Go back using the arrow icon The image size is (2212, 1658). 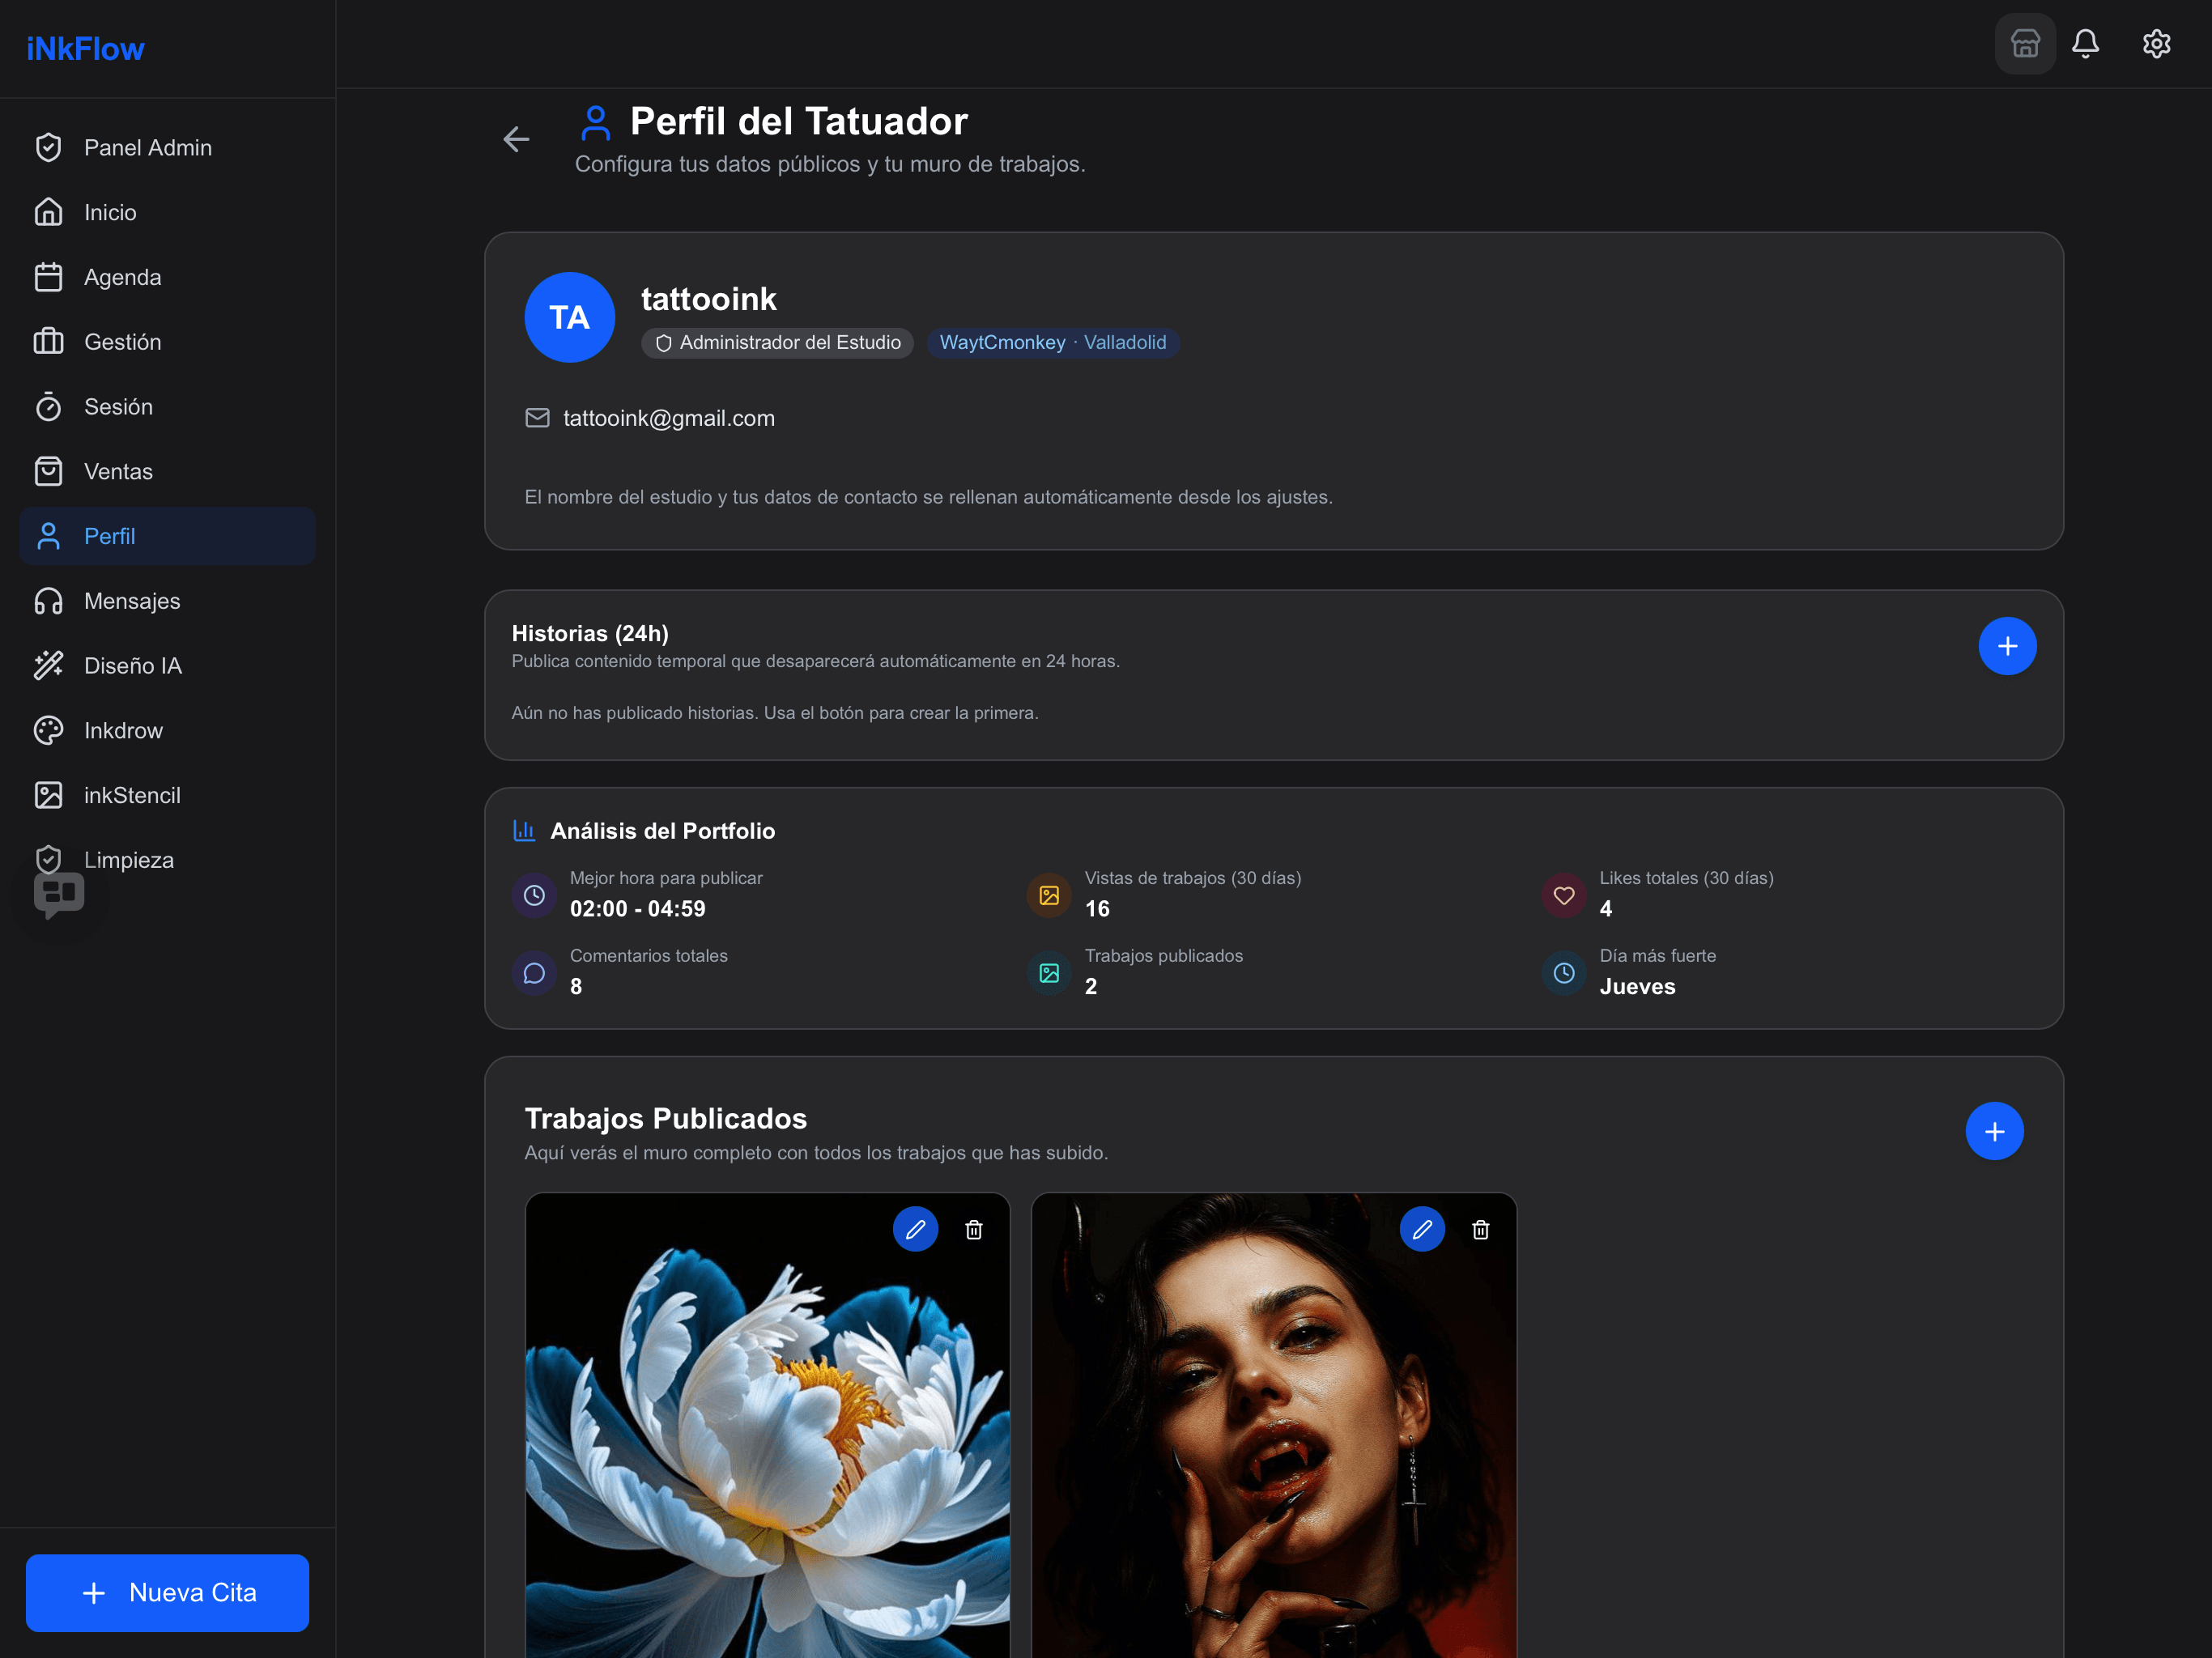tap(516, 139)
